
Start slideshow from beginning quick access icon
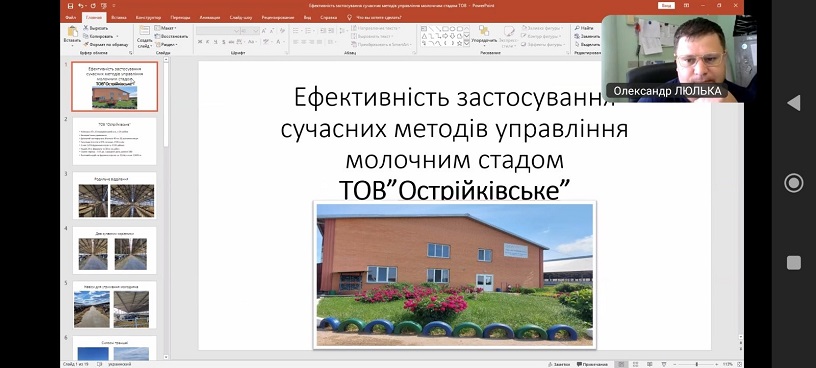tap(104, 6)
